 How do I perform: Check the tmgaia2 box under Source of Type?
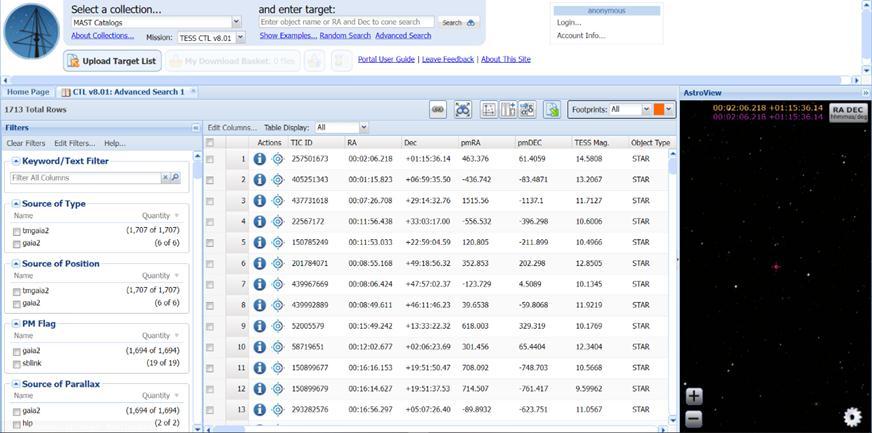coord(17,231)
